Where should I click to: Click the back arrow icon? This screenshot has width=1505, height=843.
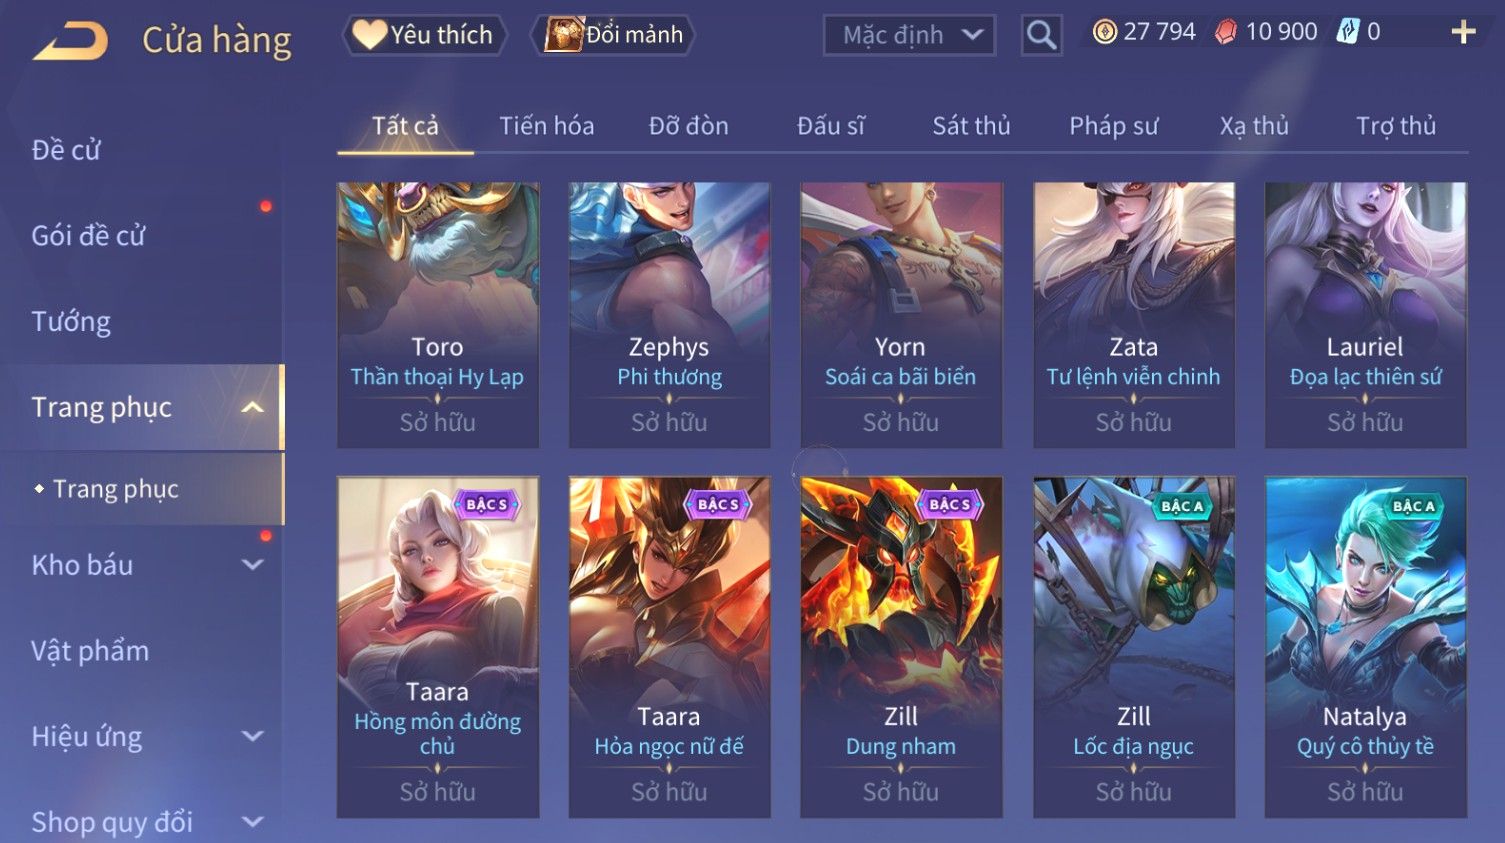pyautogui.click(x=71, y=42)
